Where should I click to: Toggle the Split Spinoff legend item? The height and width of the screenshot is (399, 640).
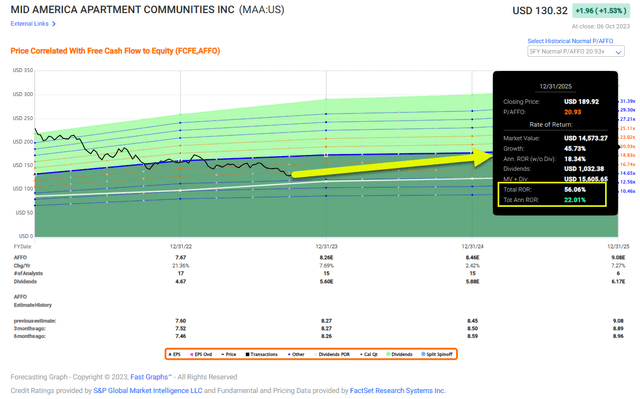pos(437,354)
